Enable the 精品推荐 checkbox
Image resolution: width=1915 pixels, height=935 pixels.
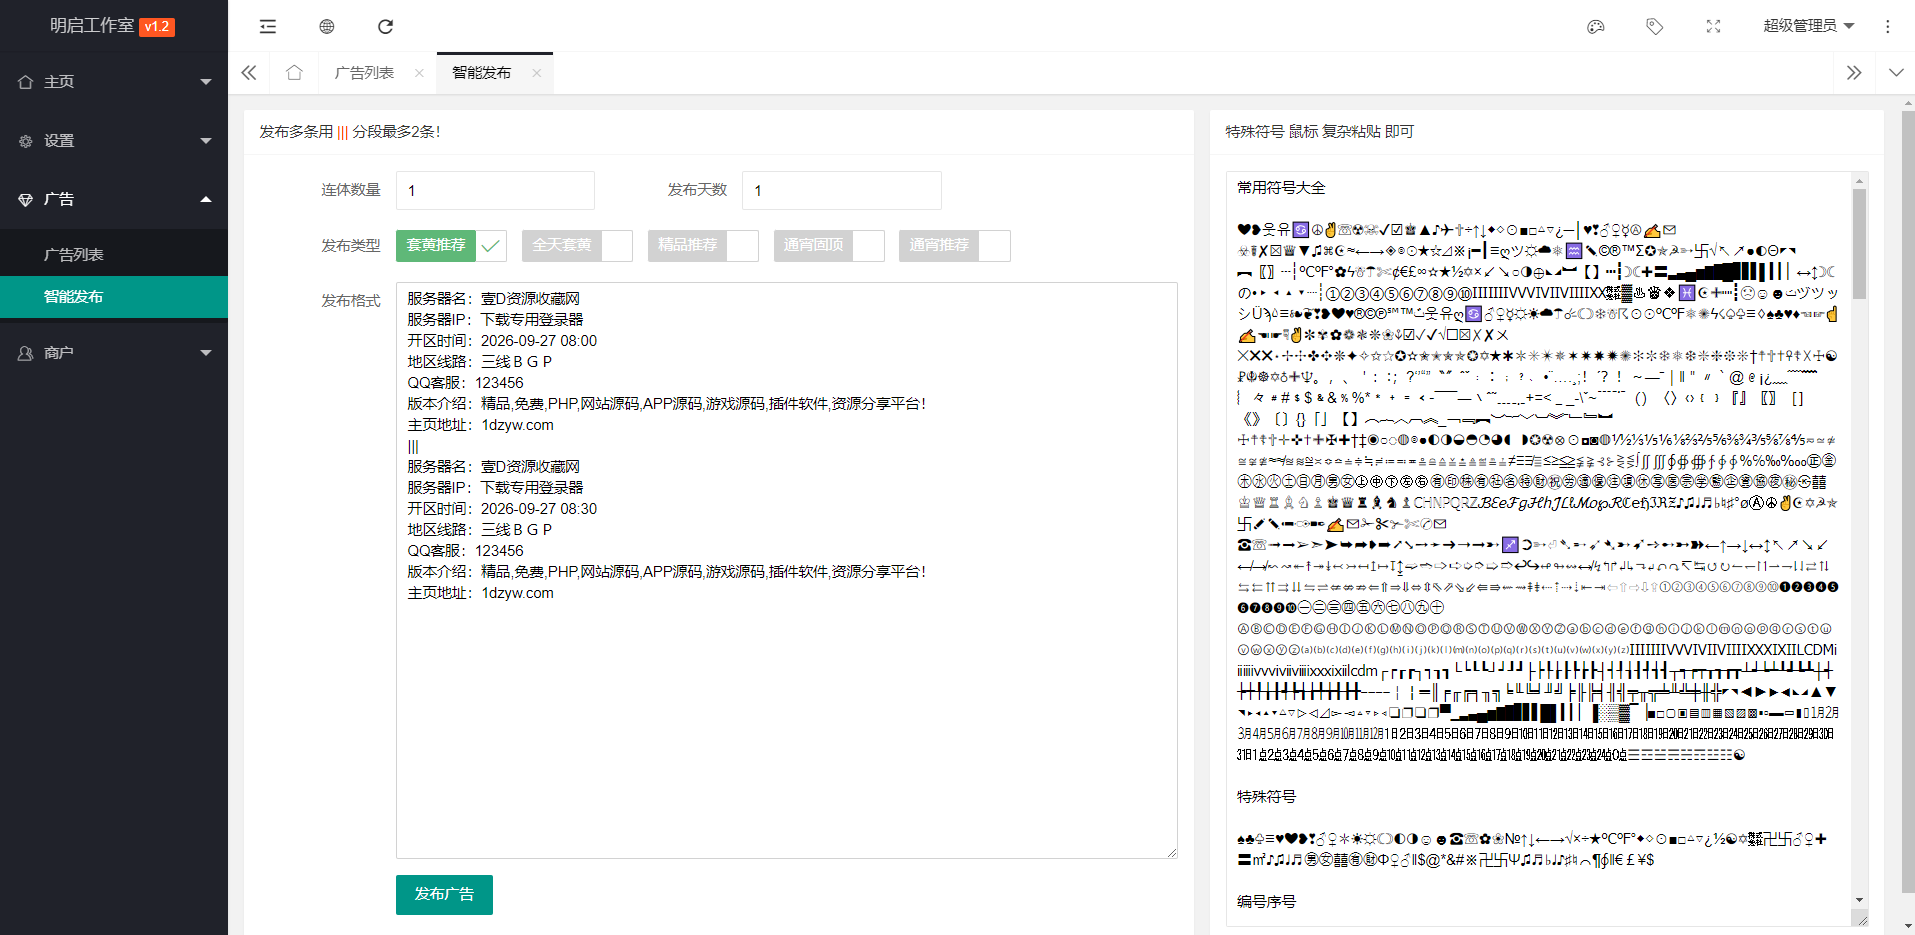(x=703, y=245)
